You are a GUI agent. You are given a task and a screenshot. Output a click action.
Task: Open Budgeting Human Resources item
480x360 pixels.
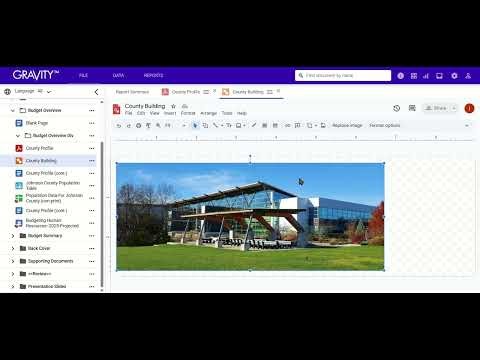tap(52, 223)
